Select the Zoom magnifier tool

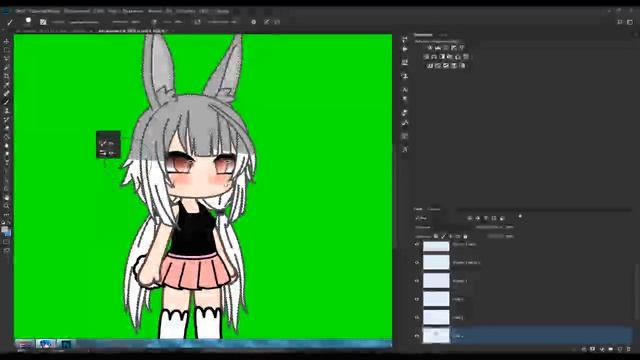[x=6, y=206]
